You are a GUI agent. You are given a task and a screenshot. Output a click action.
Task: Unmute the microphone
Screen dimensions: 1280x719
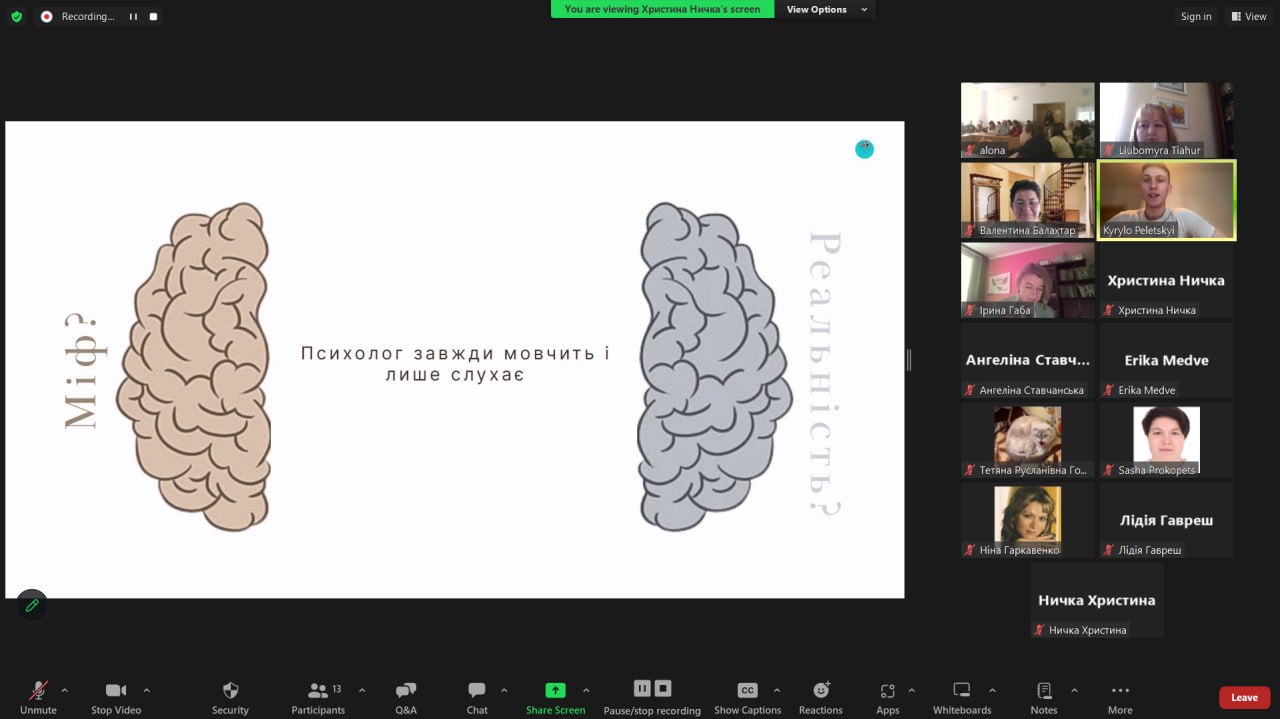point(38,697)
